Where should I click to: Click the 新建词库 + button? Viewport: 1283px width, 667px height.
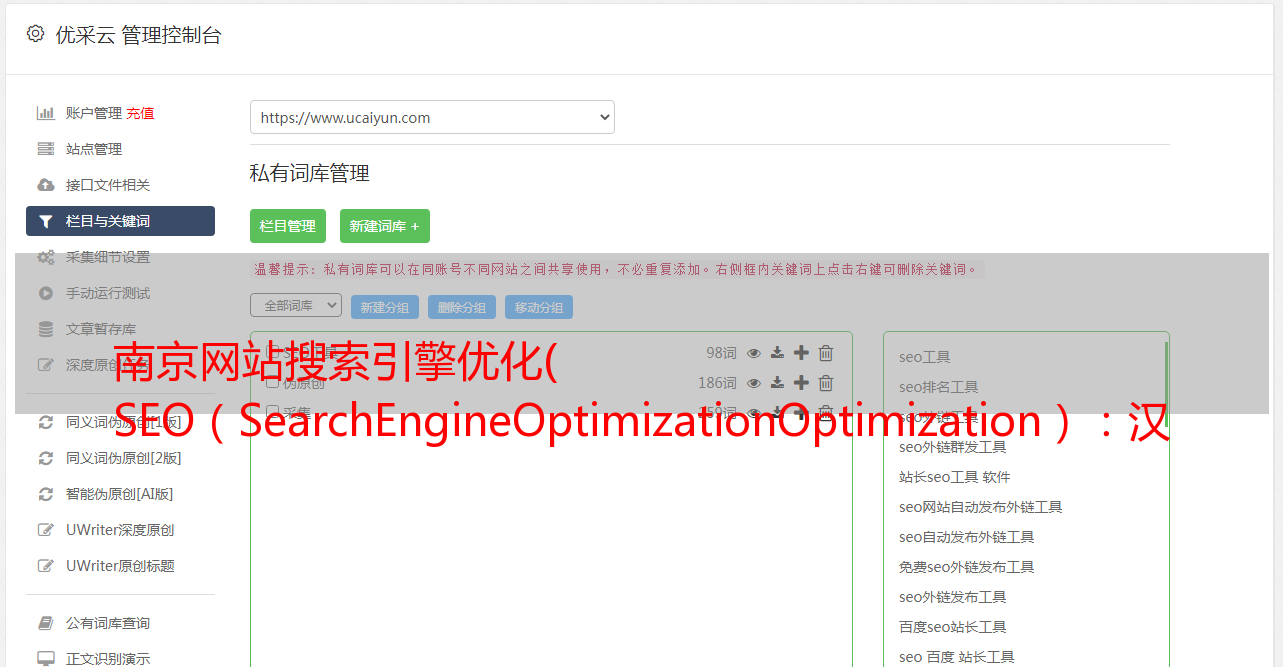pos(385,226)
